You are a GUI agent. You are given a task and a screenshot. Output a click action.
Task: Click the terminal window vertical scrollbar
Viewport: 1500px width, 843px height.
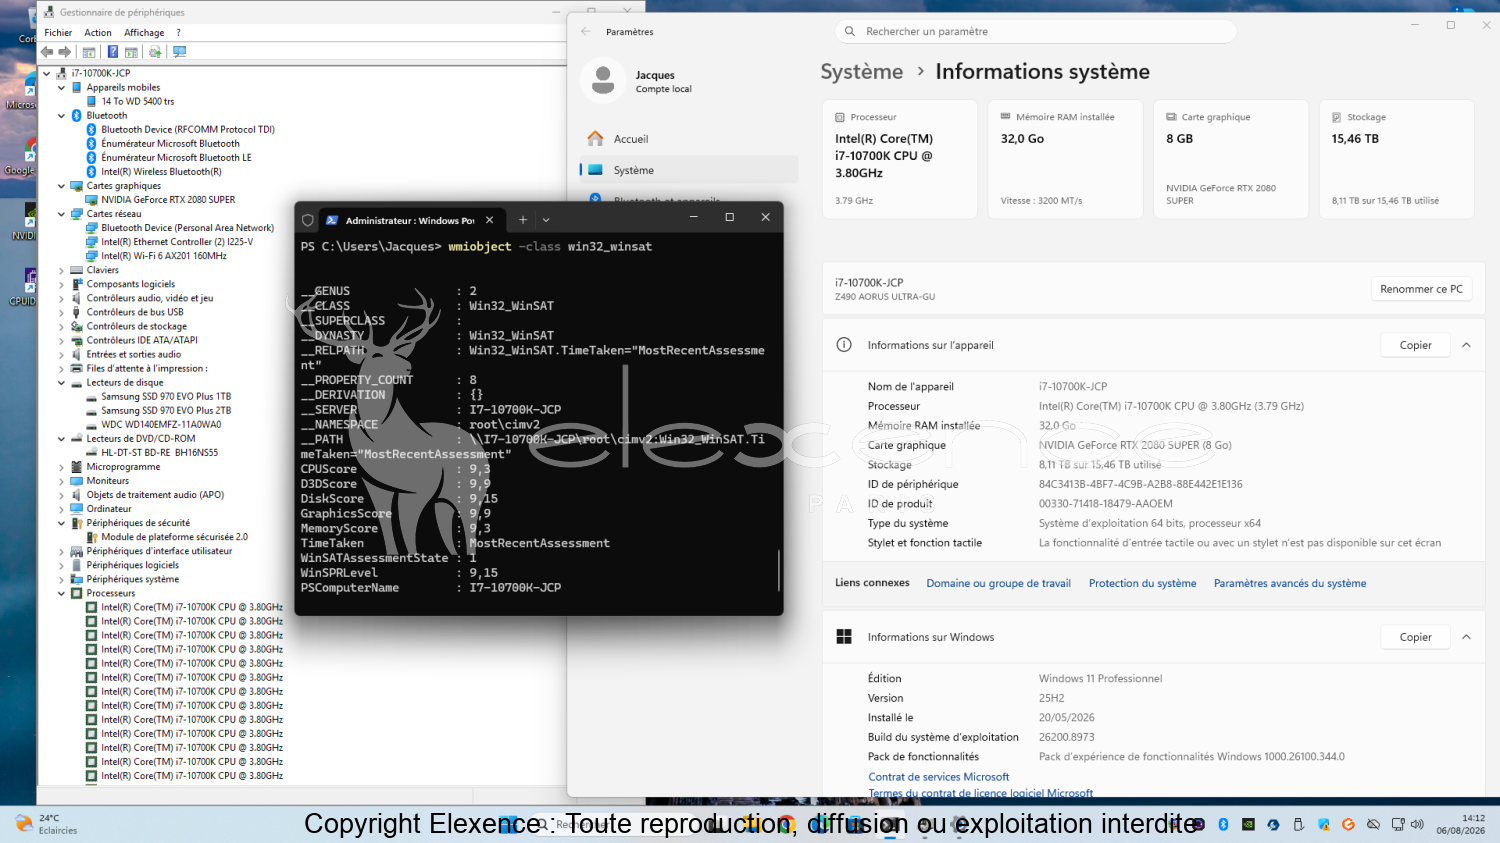click(x=778, y=571)
